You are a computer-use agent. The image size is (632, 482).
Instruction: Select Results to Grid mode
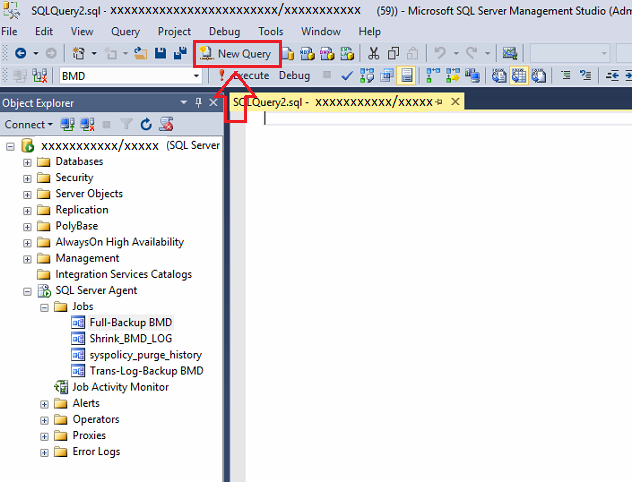point(519,76)
